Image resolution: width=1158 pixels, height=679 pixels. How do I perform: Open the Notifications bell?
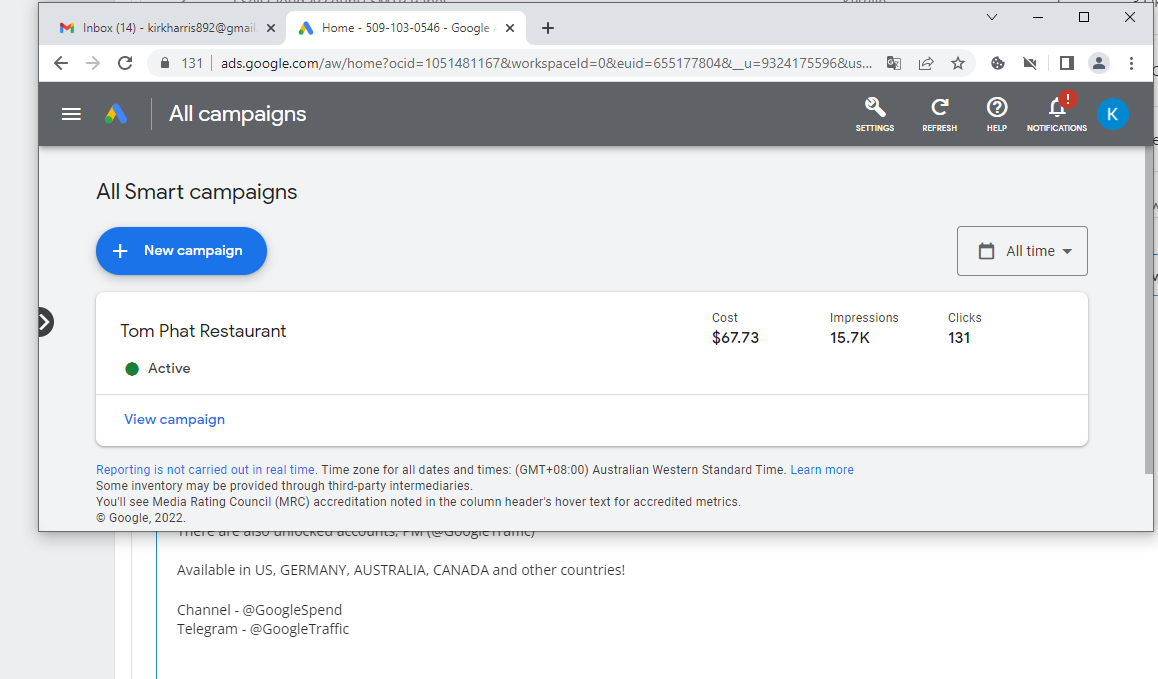pos(1057,115)
